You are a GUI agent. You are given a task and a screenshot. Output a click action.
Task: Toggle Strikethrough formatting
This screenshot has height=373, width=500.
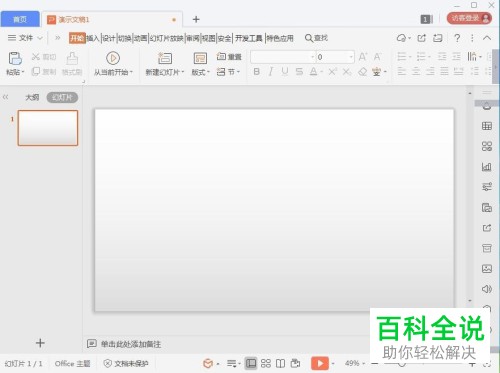pyautogui.click(x=299, y=71)
